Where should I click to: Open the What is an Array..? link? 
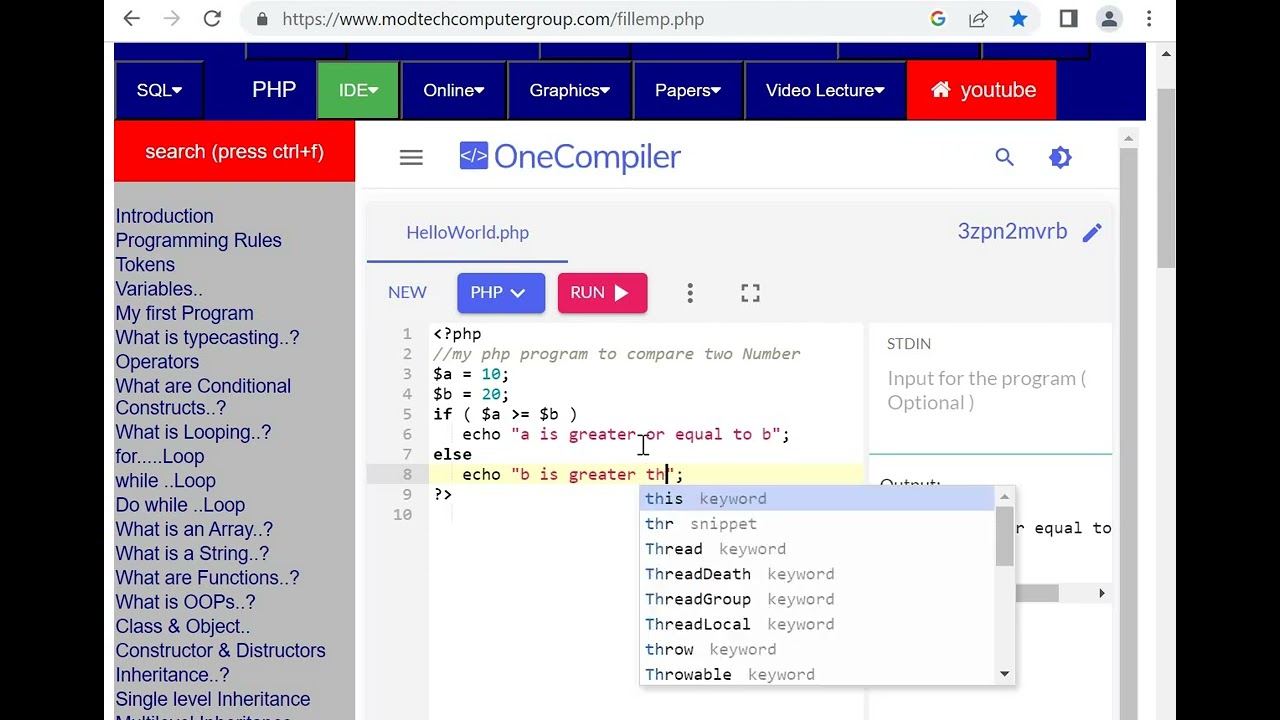(194, 529)
